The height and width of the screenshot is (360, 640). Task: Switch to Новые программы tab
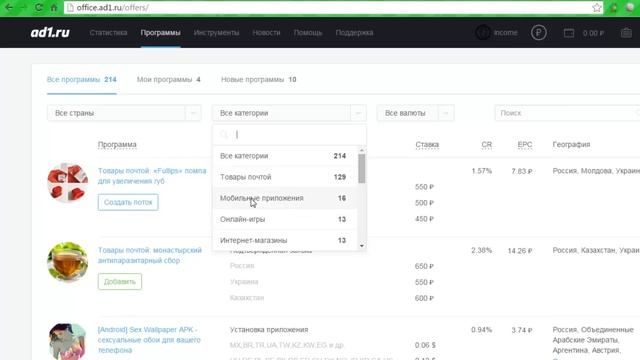pyautogui.click(x=259, y=80)
